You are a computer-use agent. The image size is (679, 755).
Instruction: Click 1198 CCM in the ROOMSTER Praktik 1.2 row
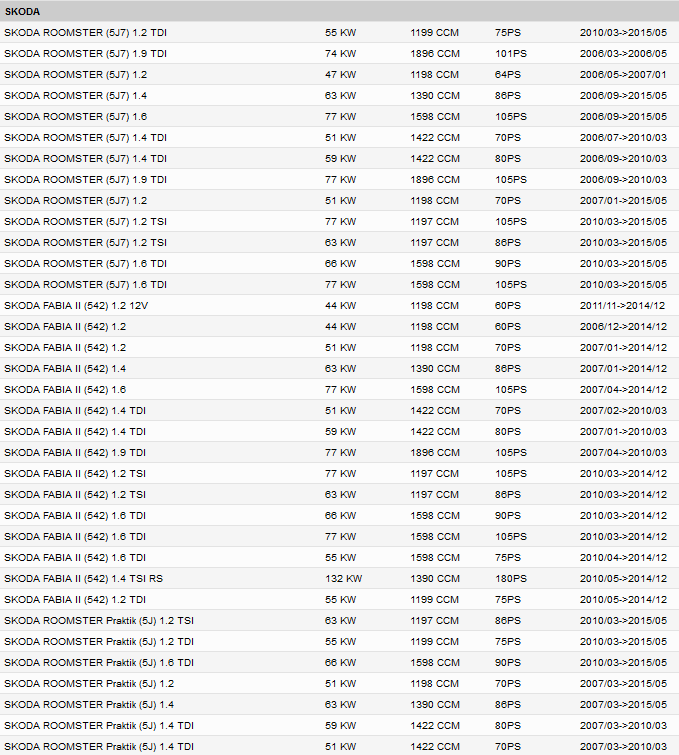(434, 684)
